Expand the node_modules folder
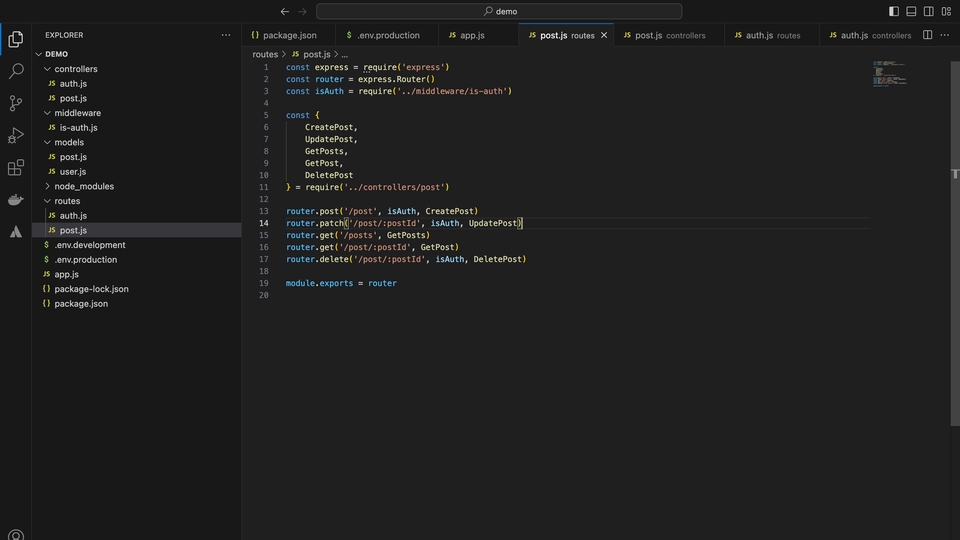This screenshot has height=540, width=960. 83,186
